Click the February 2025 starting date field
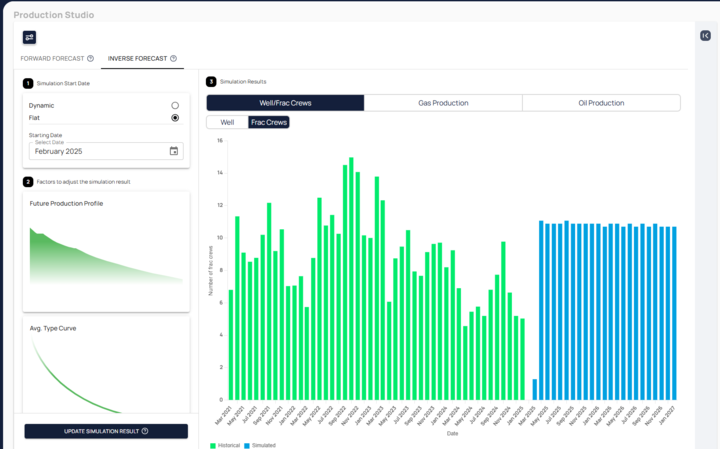Image resolution: width=720 pixels, height=449 pixels. (x=98, y=151)
